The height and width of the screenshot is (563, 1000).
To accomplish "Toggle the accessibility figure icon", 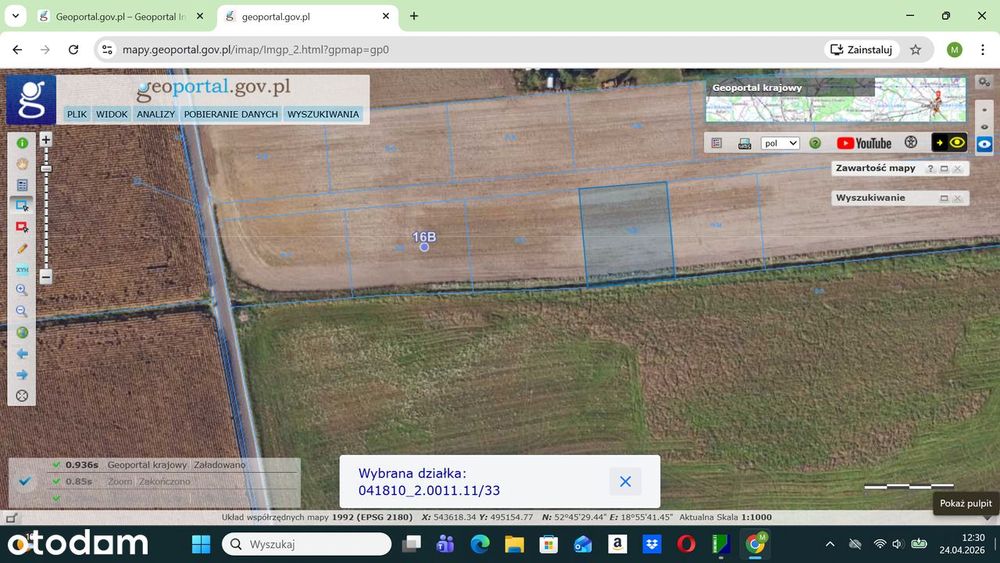I will tap(911, 143).
